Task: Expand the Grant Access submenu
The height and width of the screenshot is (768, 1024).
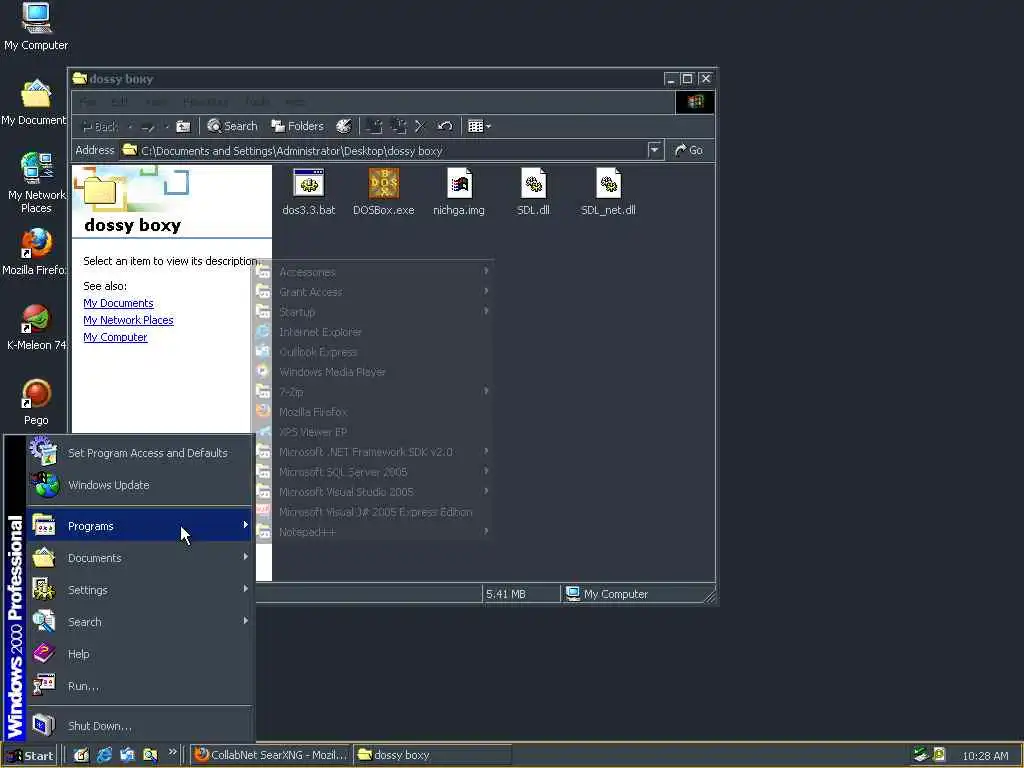Action: click(372, 292)
